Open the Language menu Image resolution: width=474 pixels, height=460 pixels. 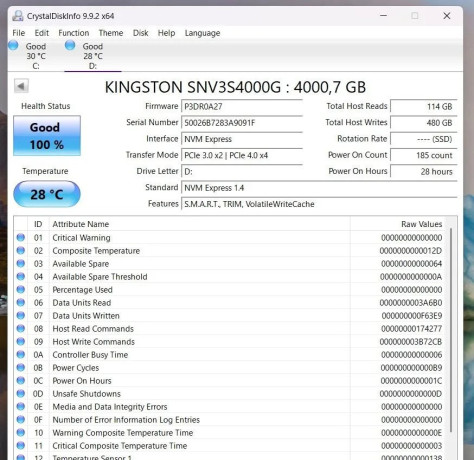(x=202, y=33)
